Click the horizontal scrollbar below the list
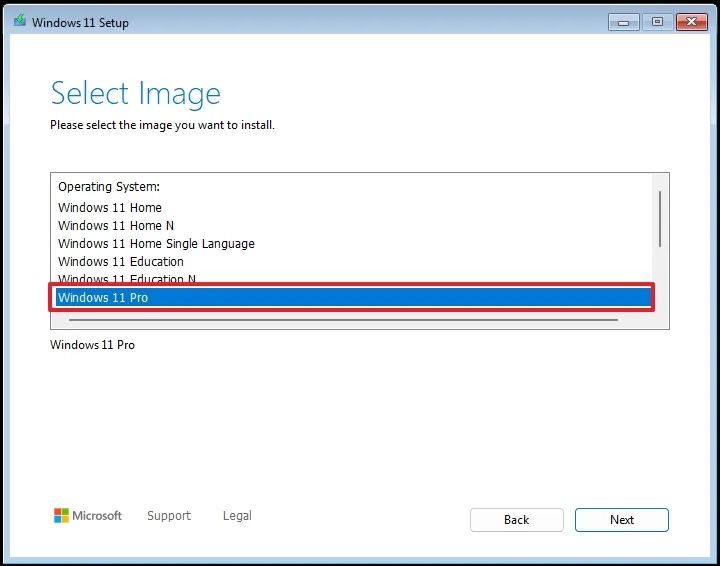Image resolution: width=720 pixels, height=566 pixels. click(x=343, y=320)
